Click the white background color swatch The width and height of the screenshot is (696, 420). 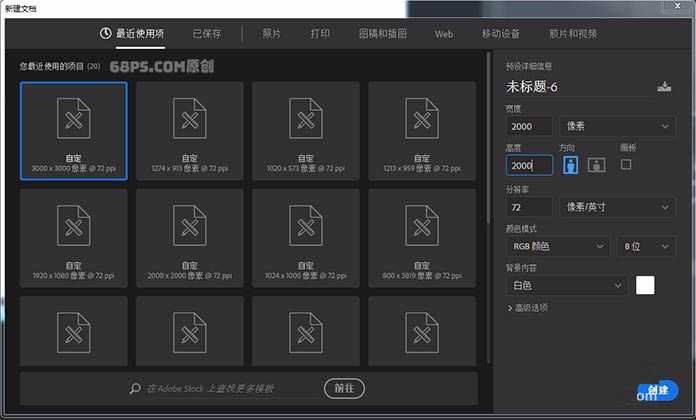coord(645,285)
